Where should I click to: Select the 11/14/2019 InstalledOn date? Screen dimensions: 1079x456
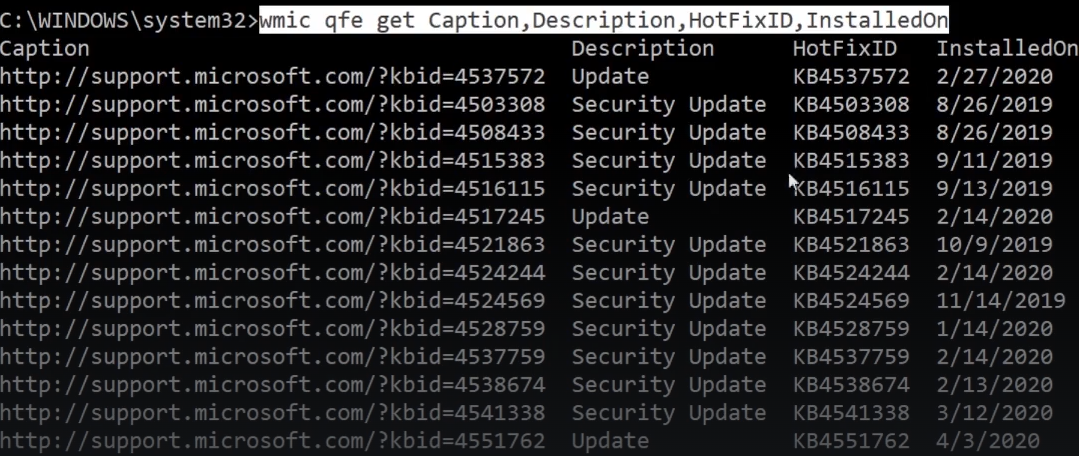tap(1001, 300)
